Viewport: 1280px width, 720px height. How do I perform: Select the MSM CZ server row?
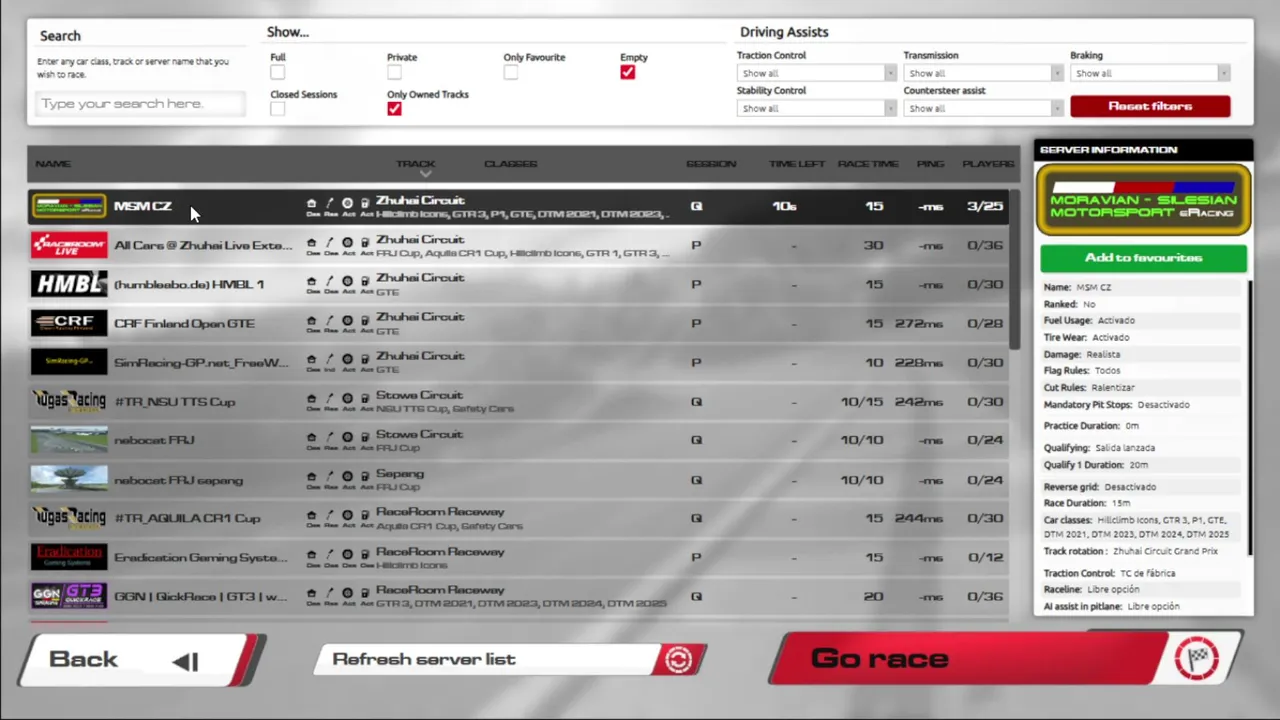click(518, 206)
